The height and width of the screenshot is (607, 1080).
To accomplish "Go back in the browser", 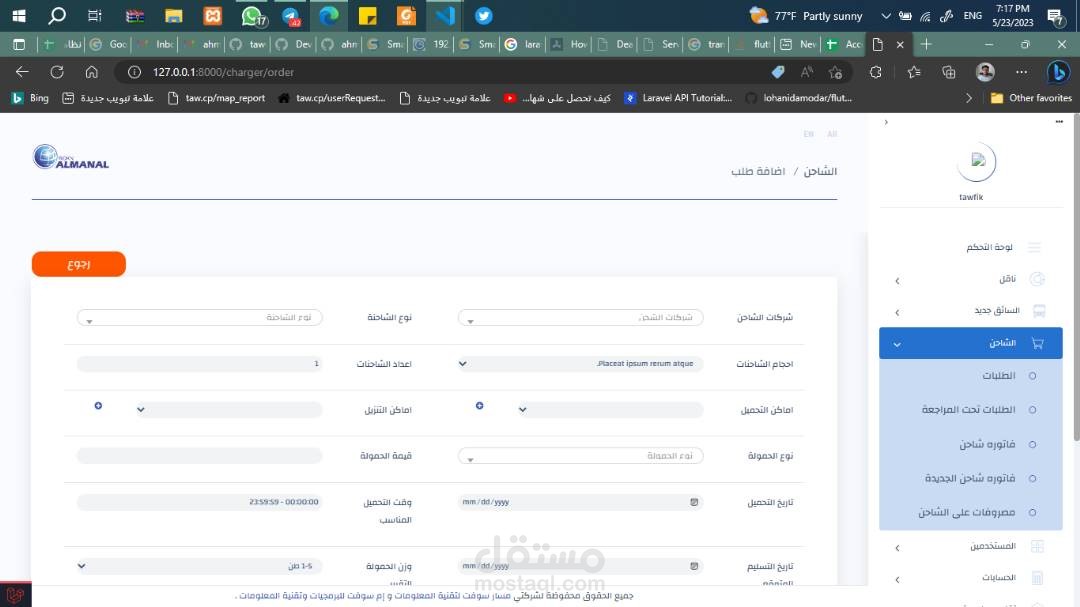I will (22, 72).
